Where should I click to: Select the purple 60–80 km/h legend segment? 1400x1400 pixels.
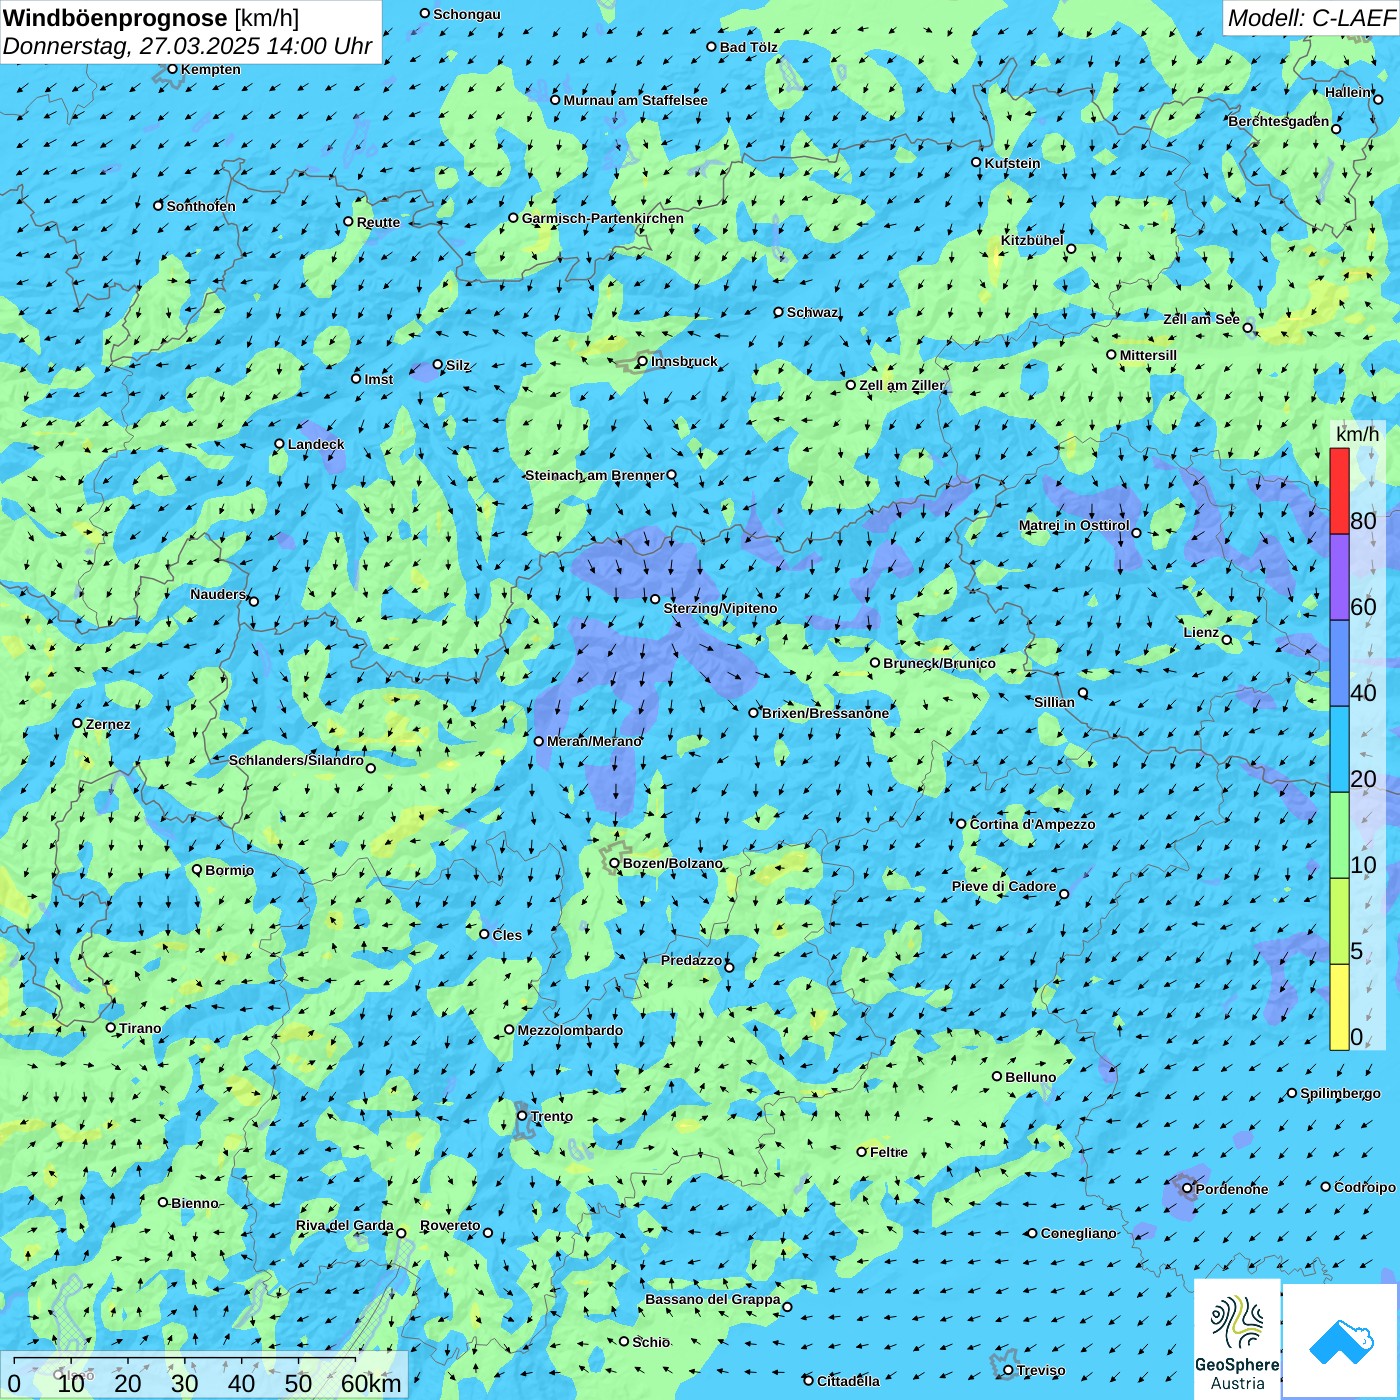point(1339,577)
